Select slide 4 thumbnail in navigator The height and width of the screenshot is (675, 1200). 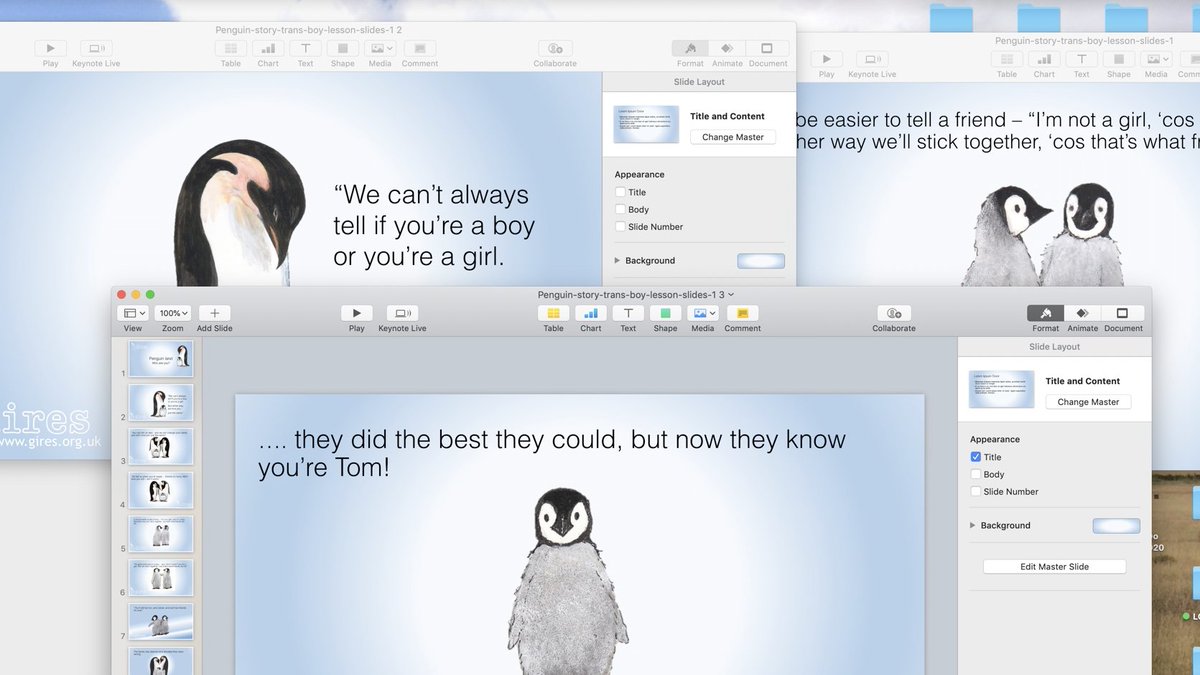coord(160,491)
